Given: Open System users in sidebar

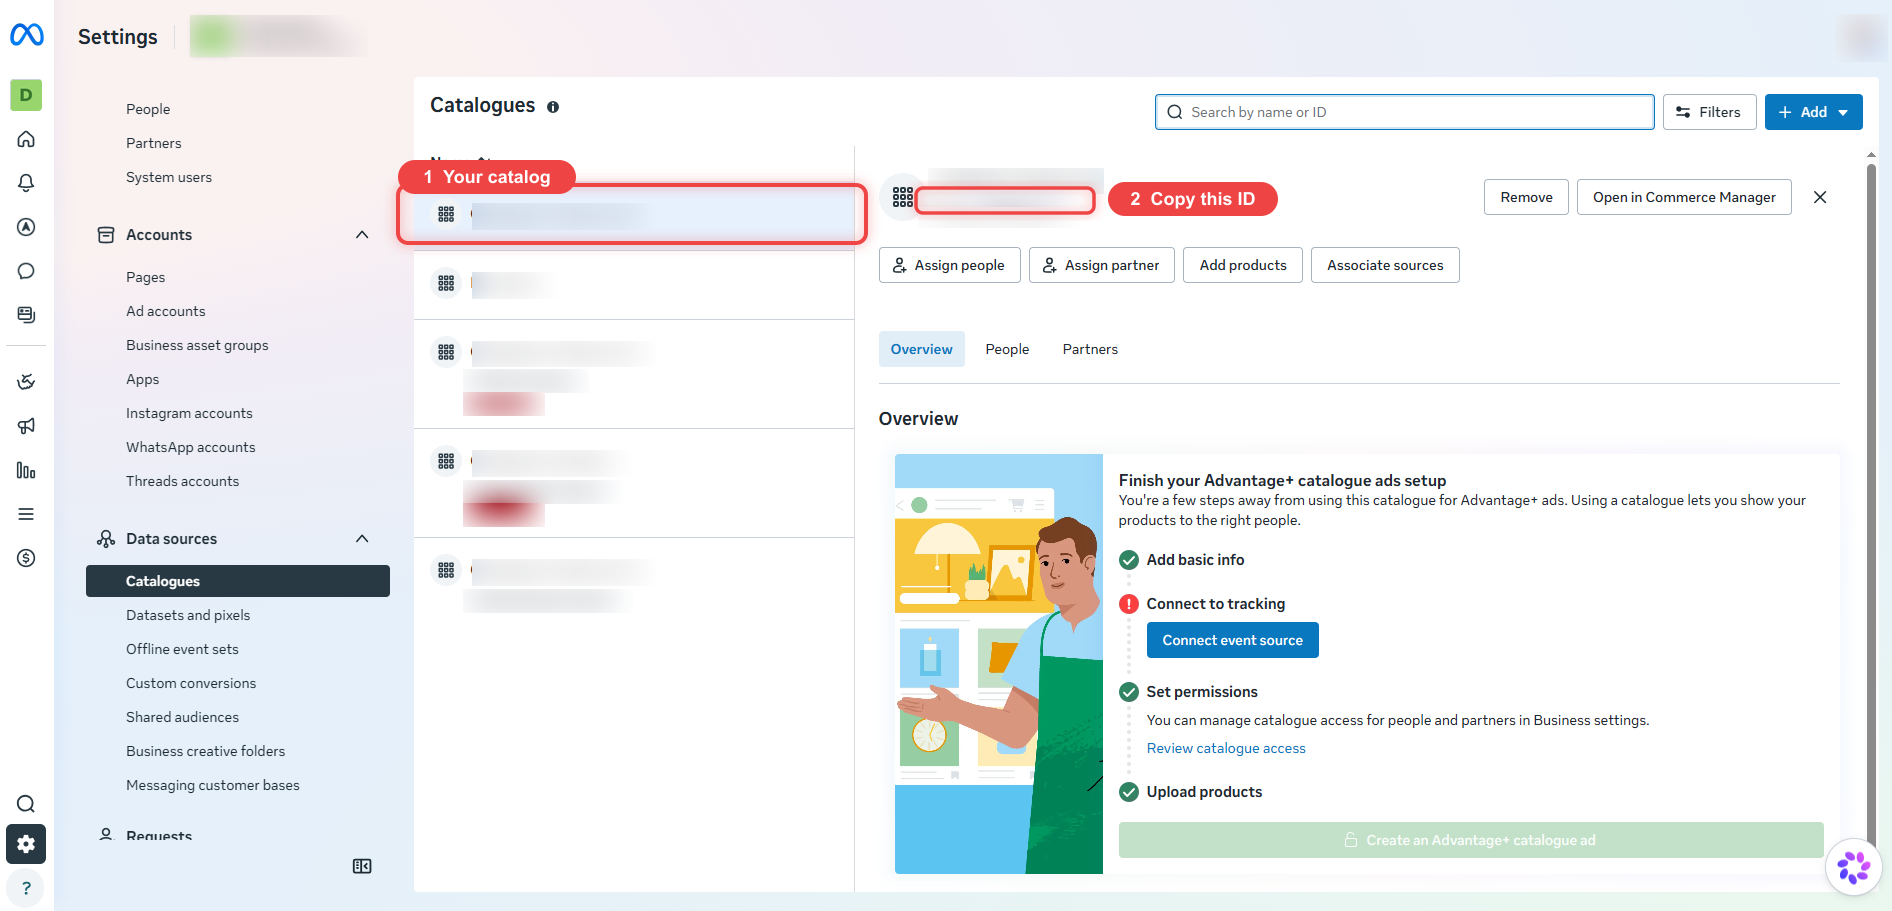Looking at the screenshot, I should coord(169,177).
